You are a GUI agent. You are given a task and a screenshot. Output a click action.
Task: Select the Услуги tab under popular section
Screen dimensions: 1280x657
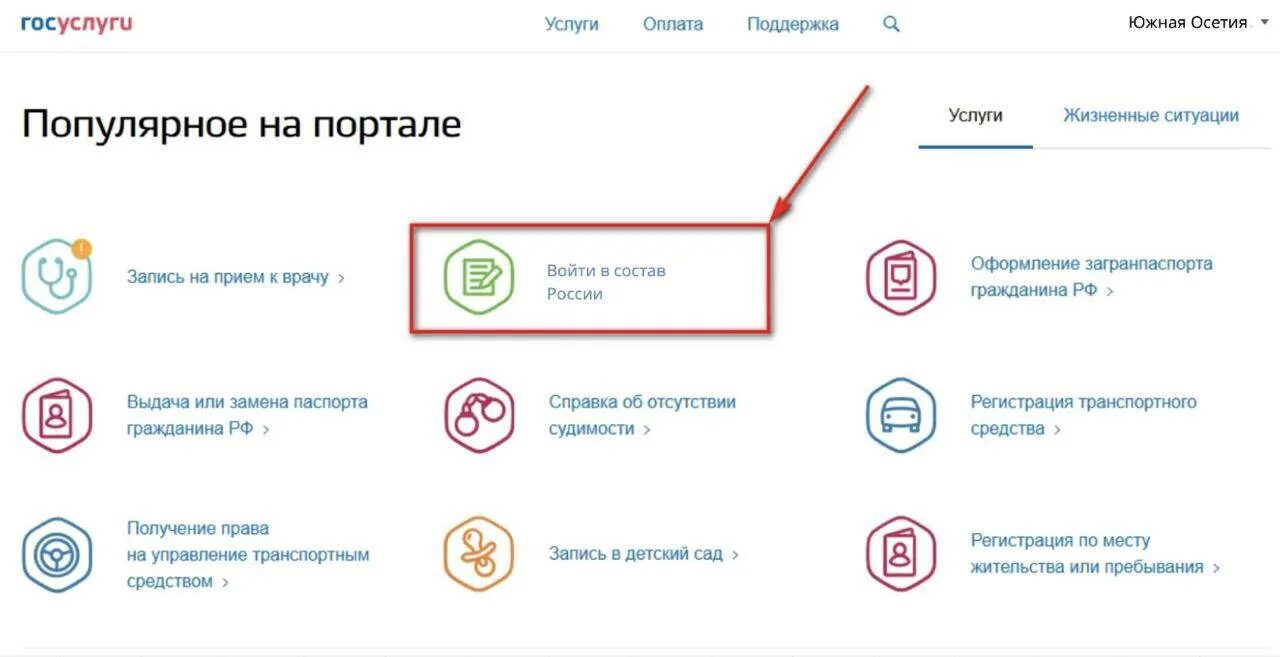click(x=975, y=115)
